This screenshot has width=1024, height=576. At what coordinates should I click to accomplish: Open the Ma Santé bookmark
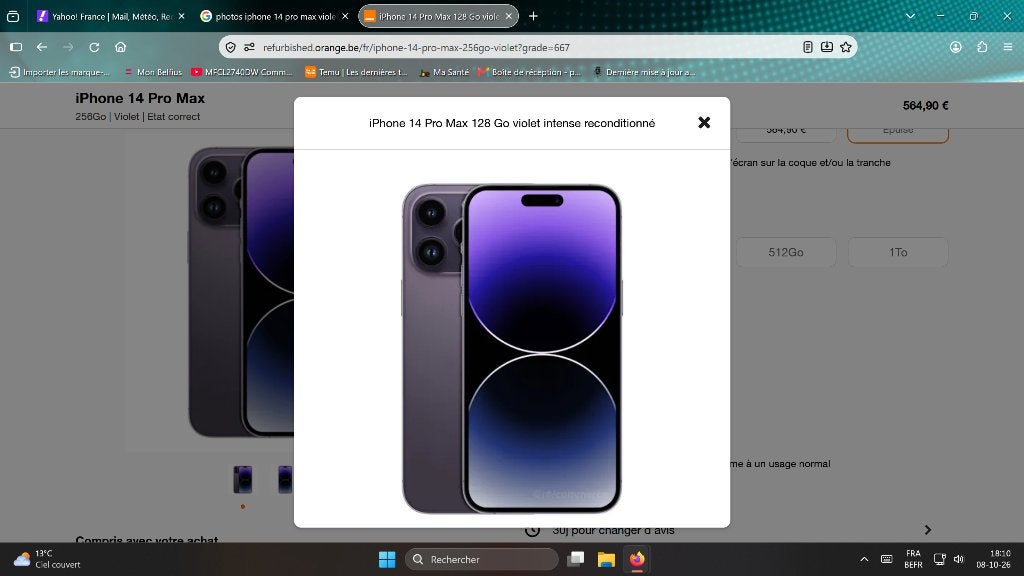tap(444, 72)
